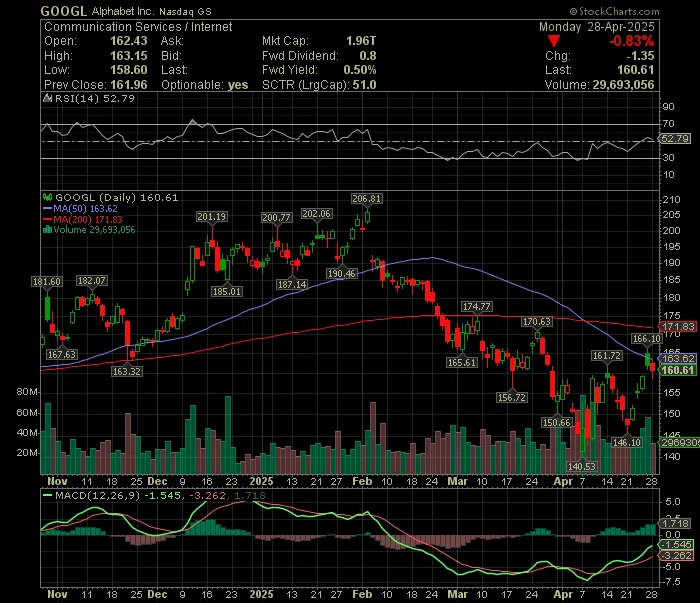Click the Optionable yes value
The image size is (700, 603).
(238, 85)
